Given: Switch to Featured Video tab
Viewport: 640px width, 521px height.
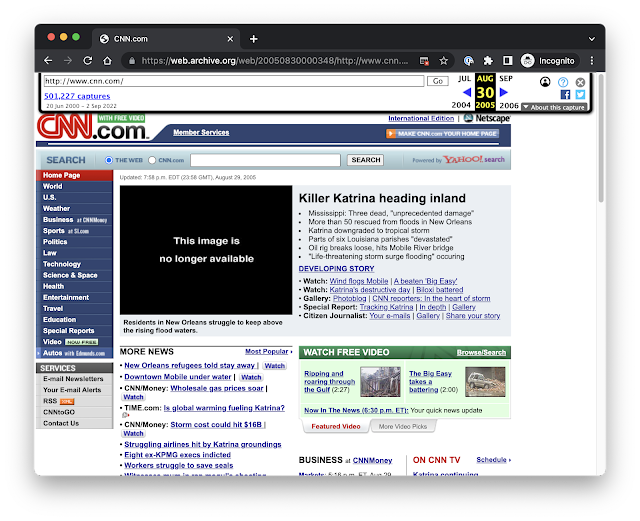Looking at the screenshot, I should (336, 426).
